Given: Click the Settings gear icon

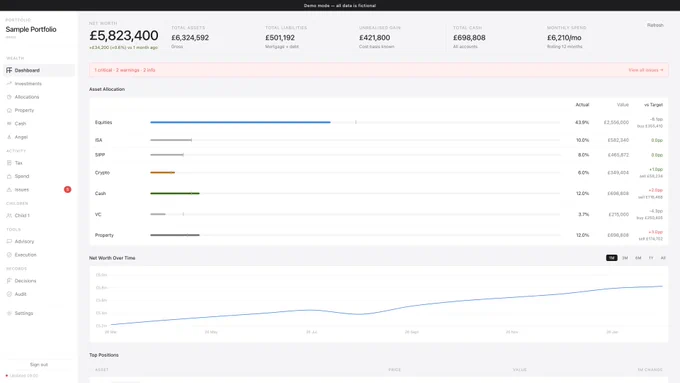Looking at the screenshot, I should point(9,313).
